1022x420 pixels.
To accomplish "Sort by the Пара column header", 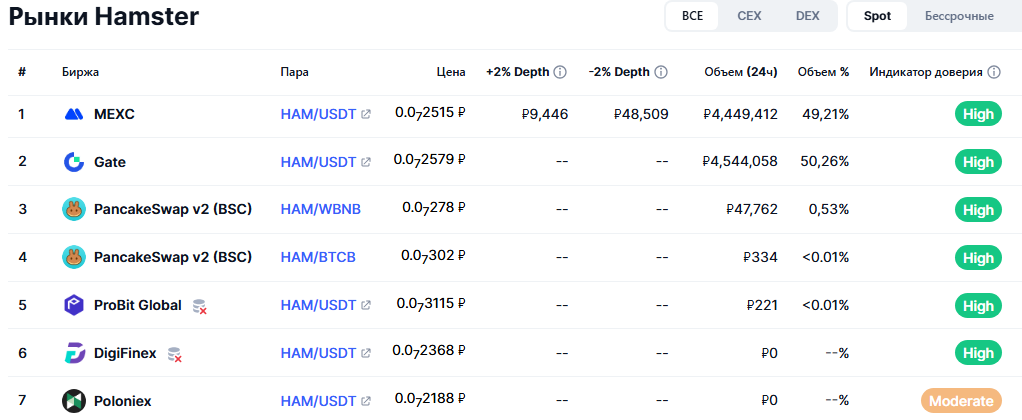I will coord(295,72).
